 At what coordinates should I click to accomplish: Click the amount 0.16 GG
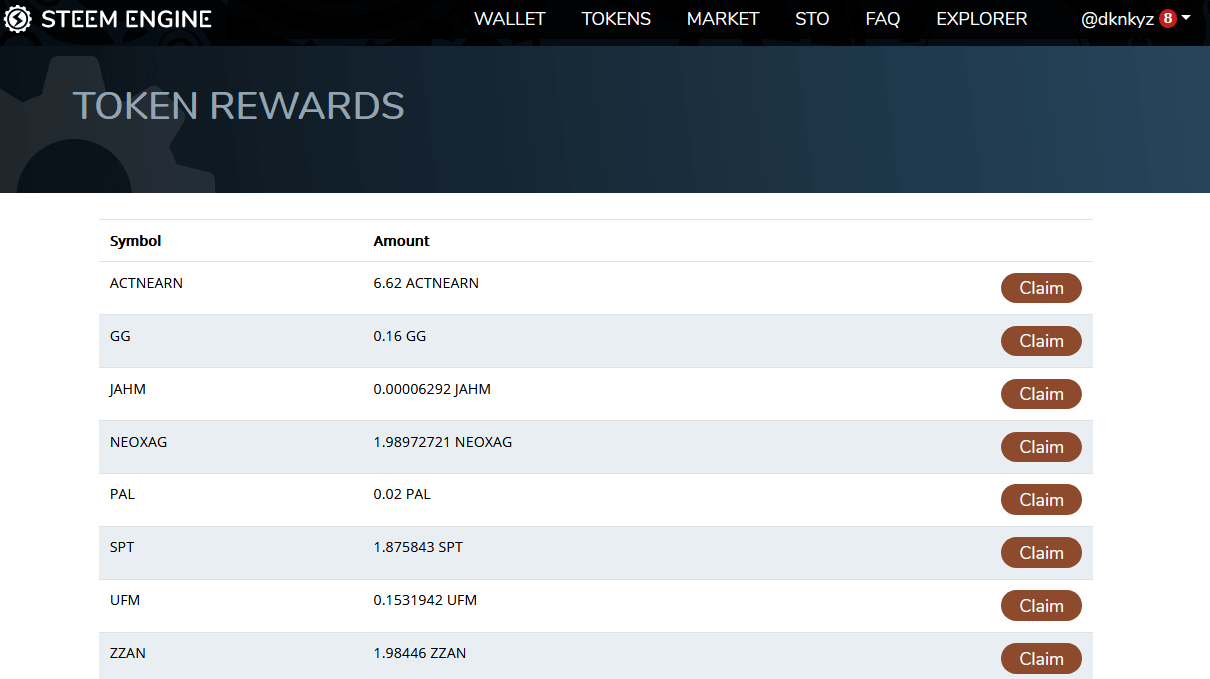[400, 336]
